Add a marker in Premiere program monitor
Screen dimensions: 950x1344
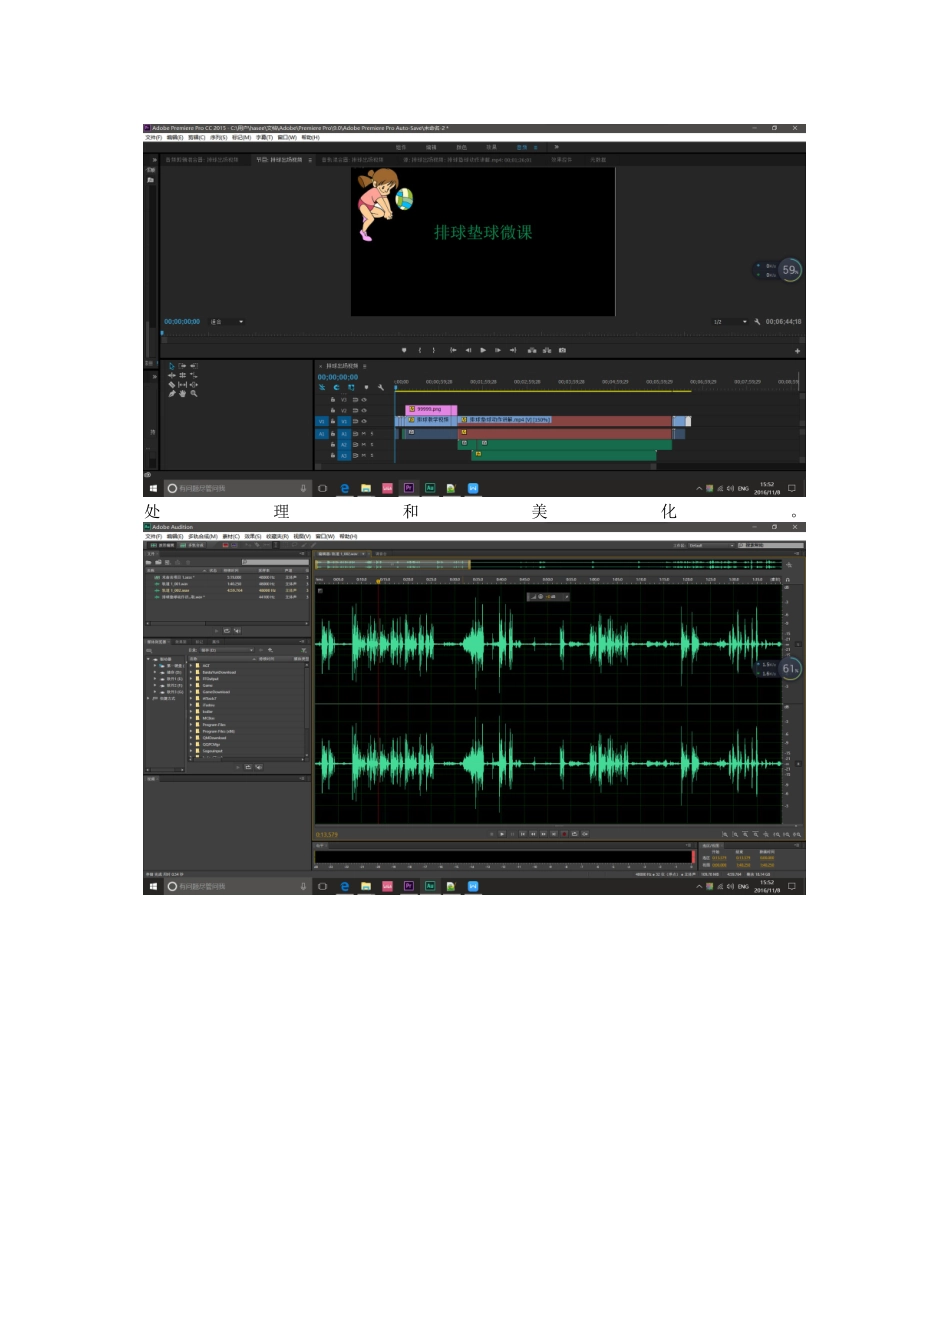404,350
